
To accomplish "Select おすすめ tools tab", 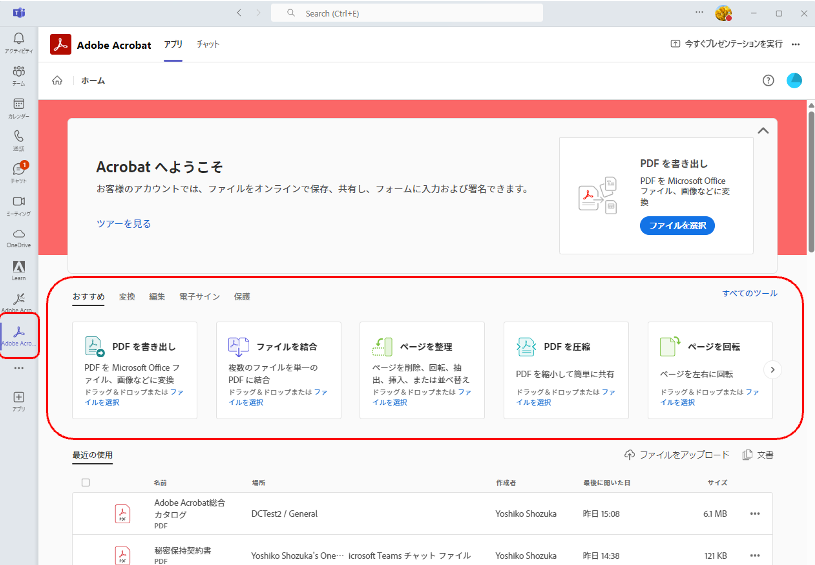I will pyautogui.click(x=88, y=296).
